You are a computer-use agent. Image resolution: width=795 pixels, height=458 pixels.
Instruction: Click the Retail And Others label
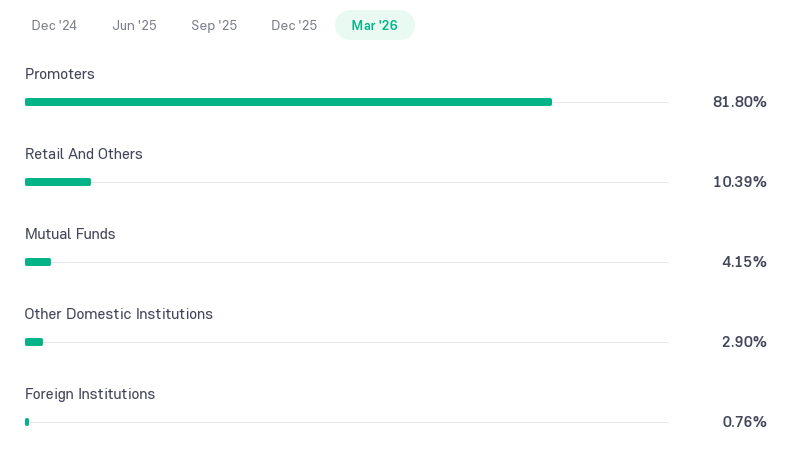[x=84, y=154]
